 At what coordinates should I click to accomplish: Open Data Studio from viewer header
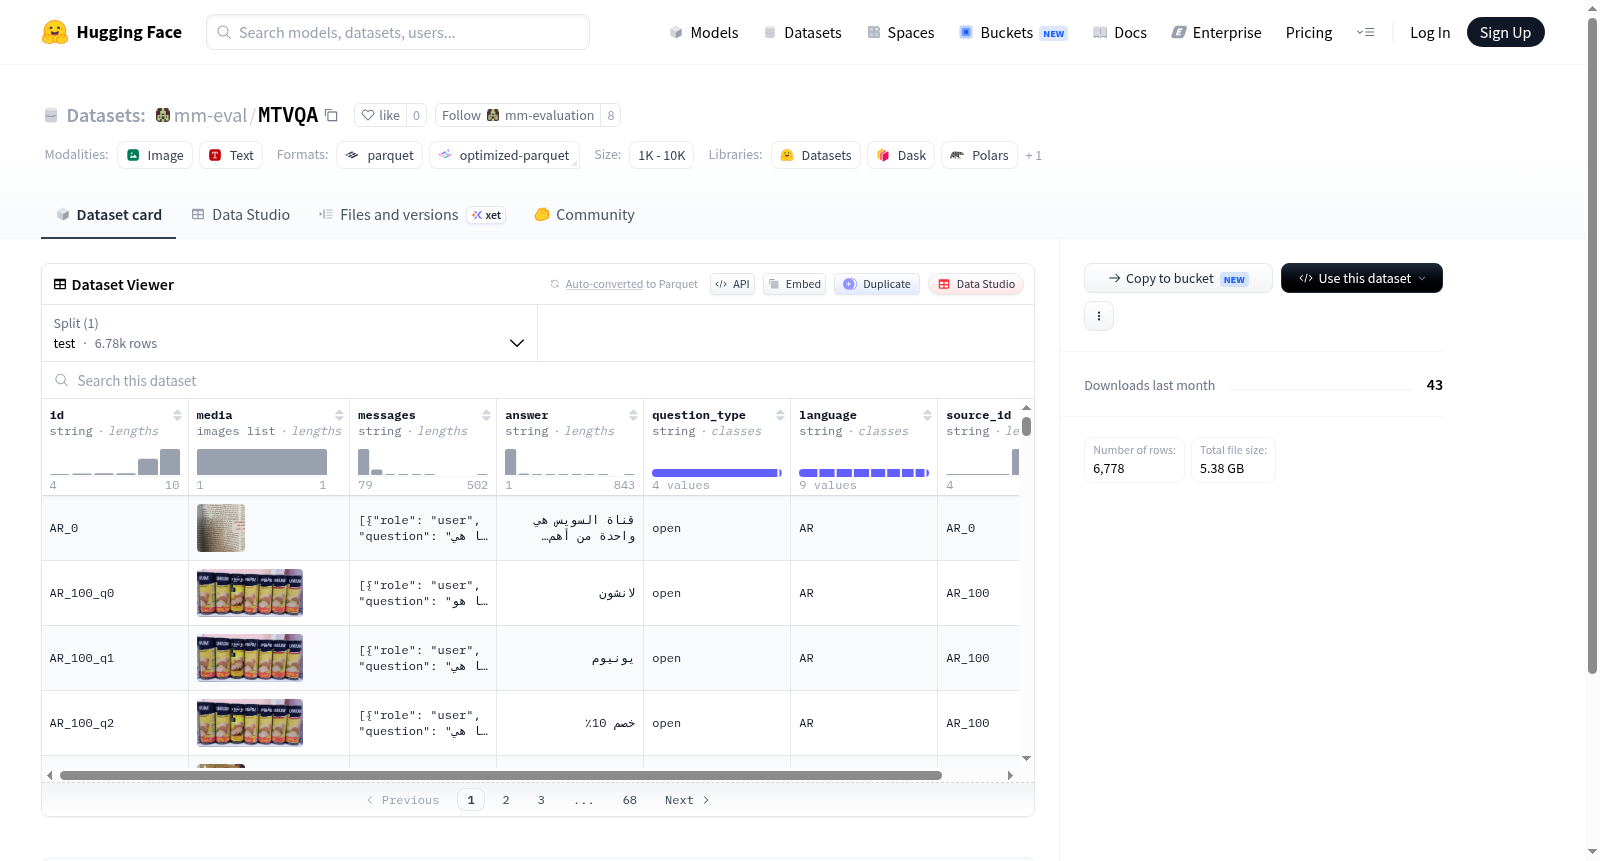976,284
